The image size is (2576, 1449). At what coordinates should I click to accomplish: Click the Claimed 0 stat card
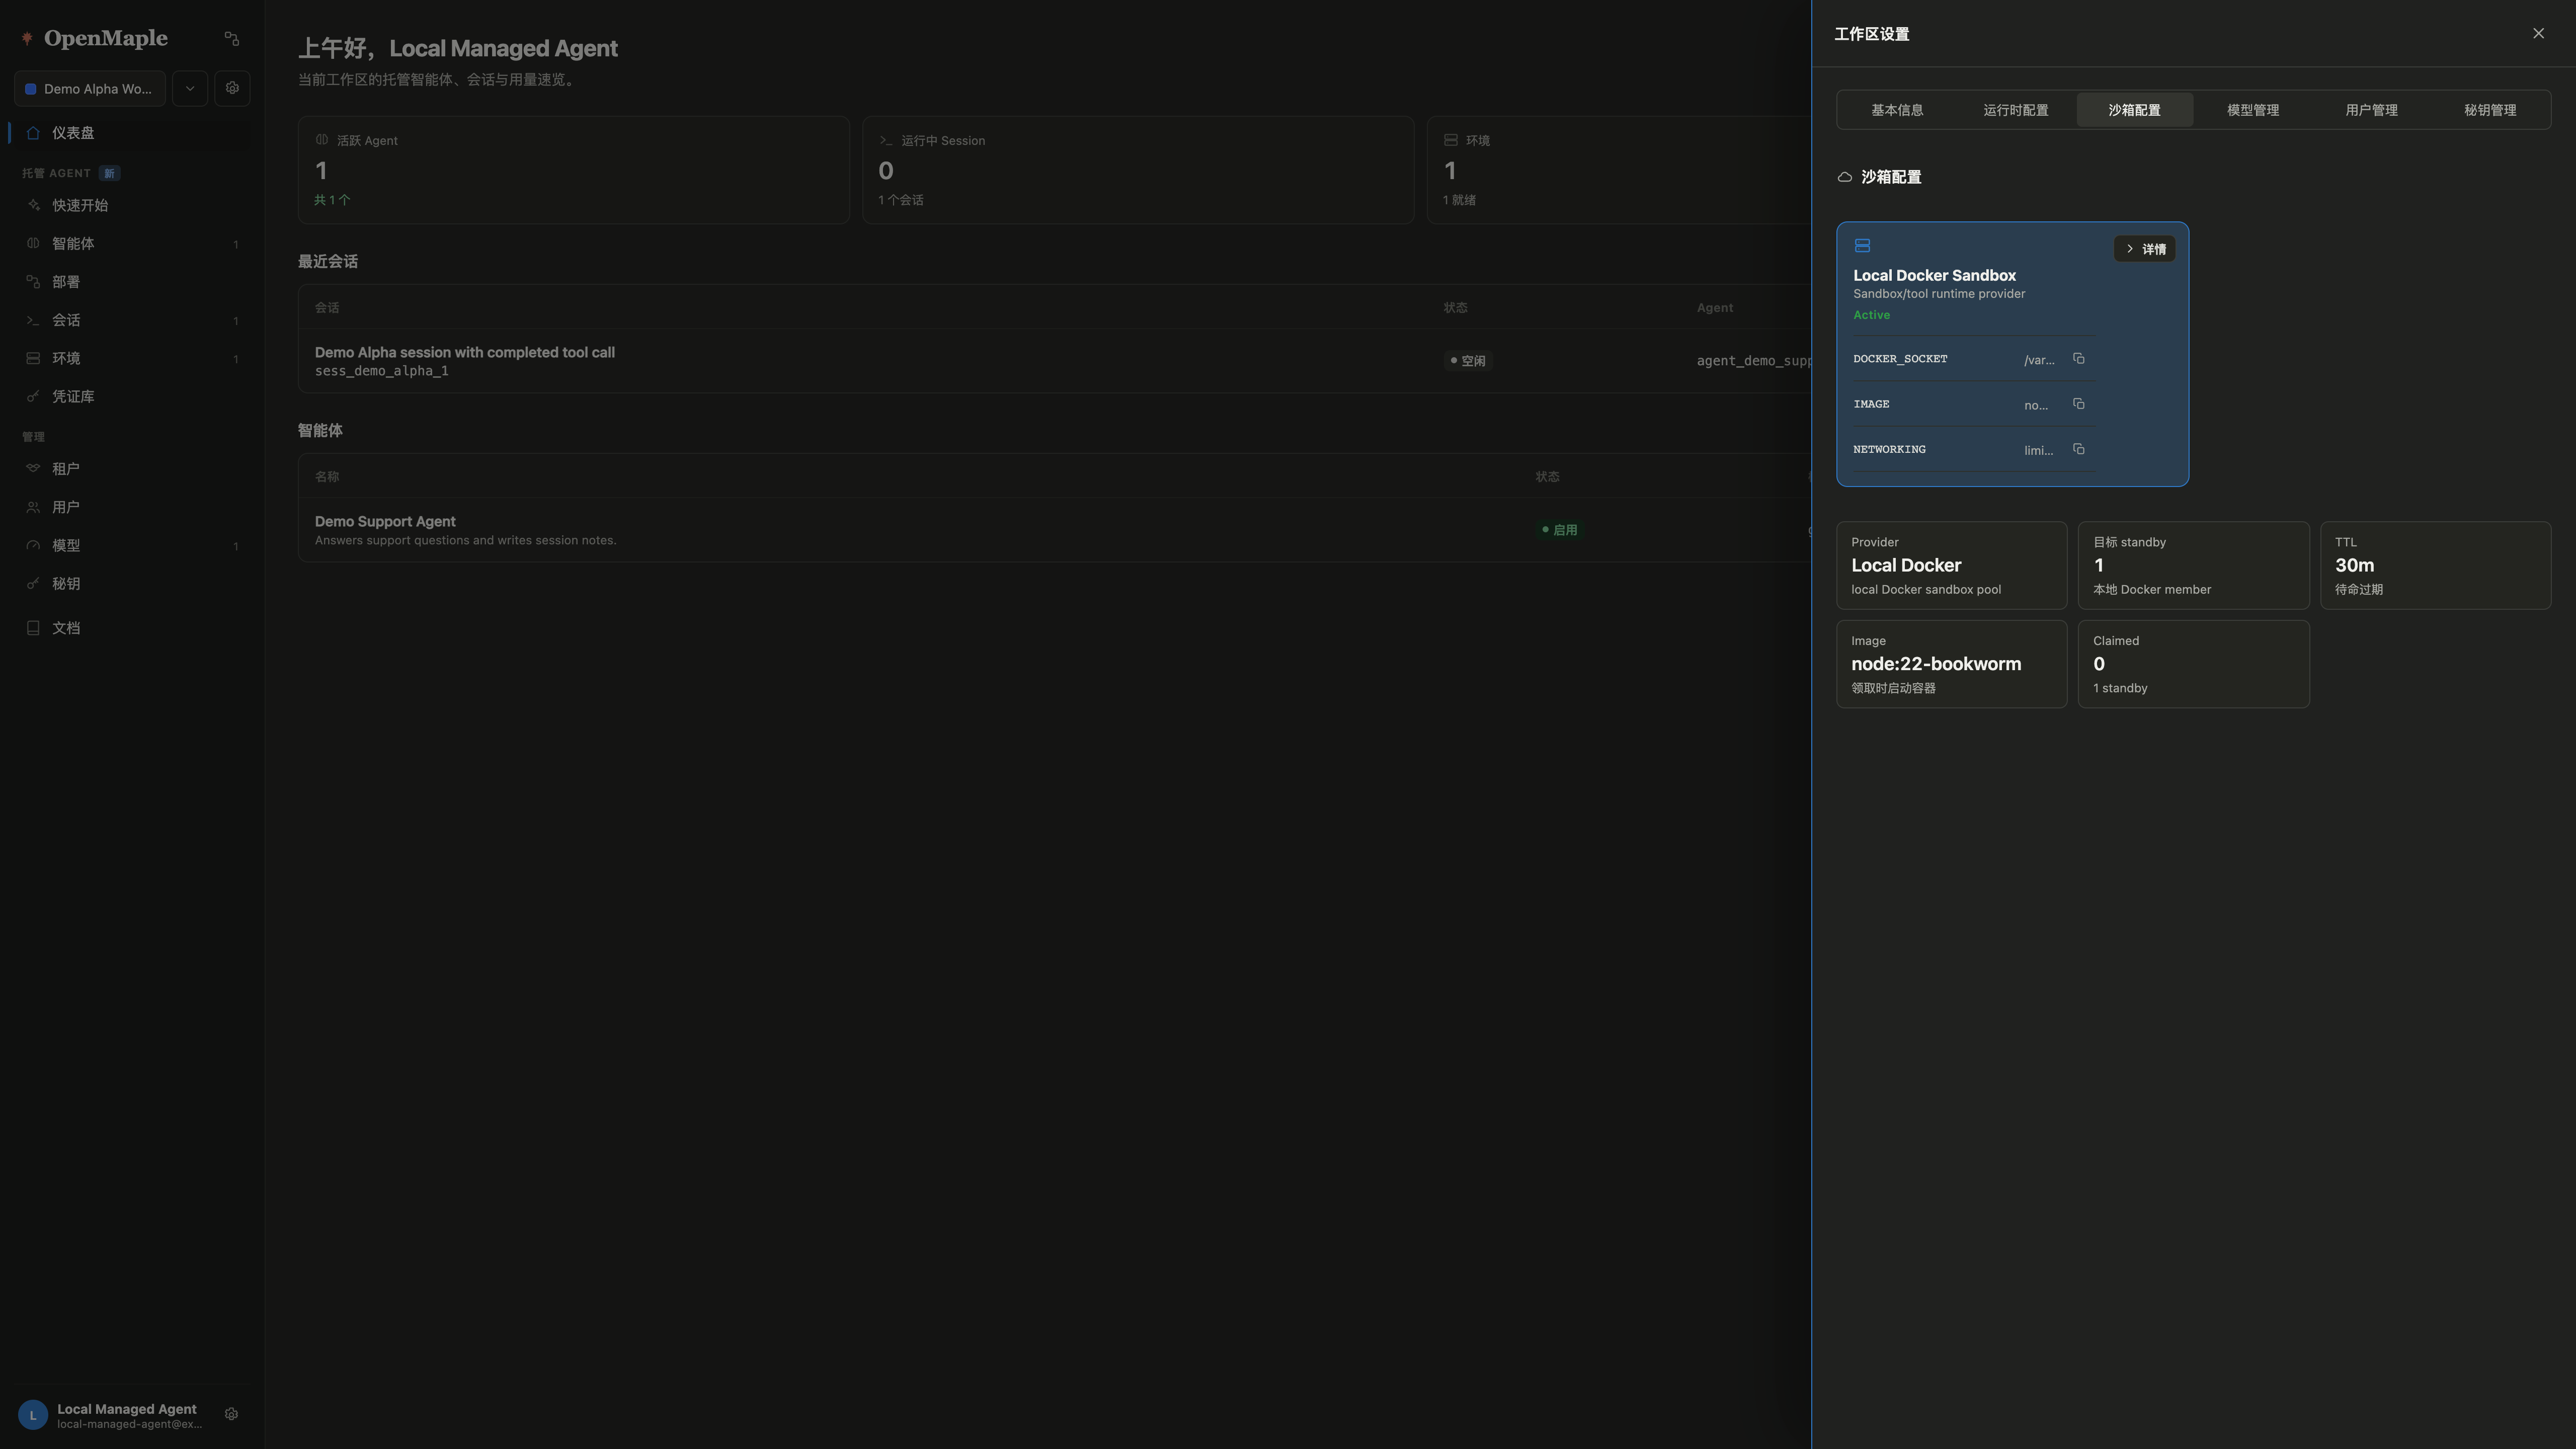2193,664
